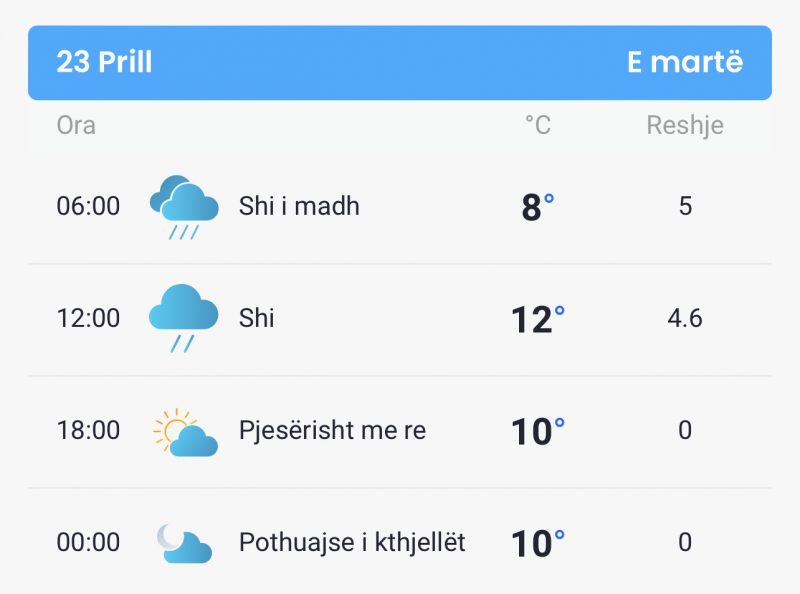
Task: Open the 12:00 forecast row time
Action: click(88, 318)
